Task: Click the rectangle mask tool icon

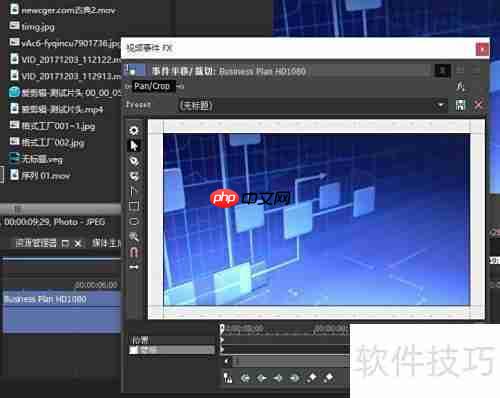Action: (x=134, y=206)
